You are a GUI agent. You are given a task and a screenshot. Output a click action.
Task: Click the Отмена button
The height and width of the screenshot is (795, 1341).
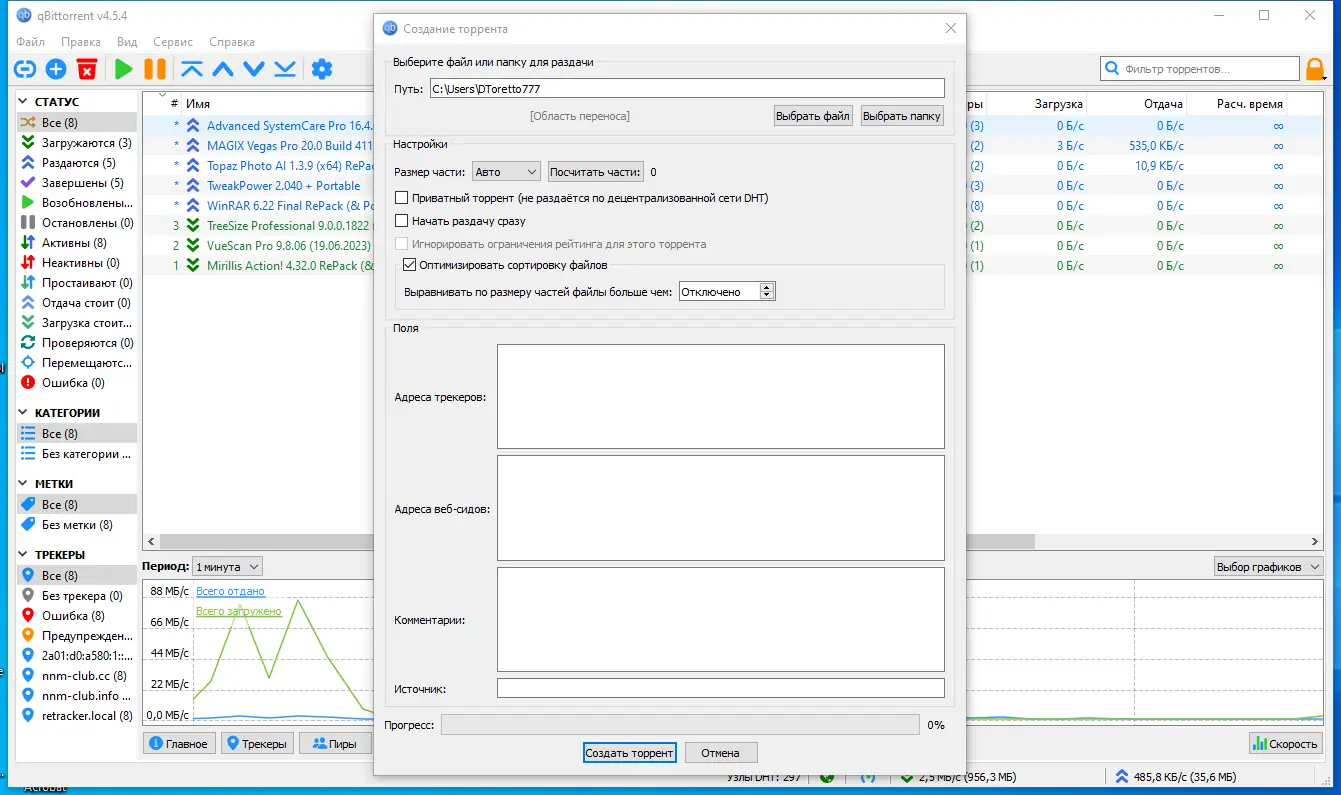click(x=720, y=753)
